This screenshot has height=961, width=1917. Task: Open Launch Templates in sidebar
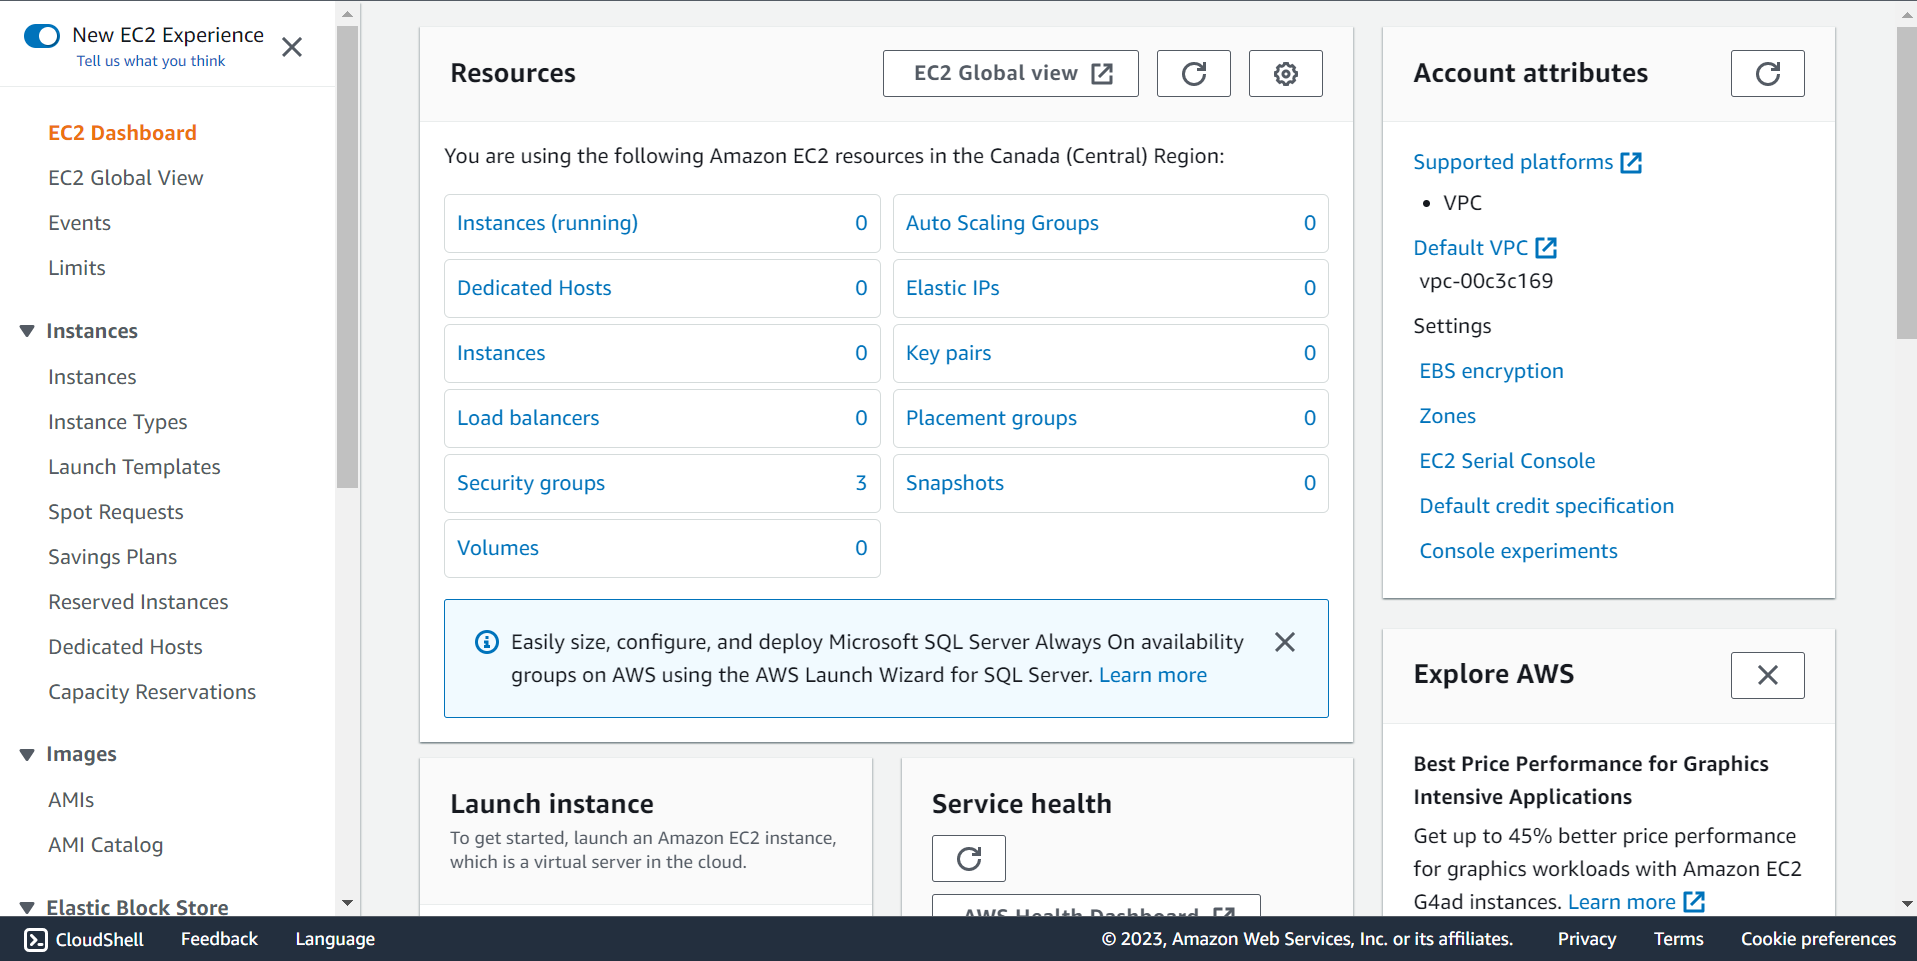pyautogui.click(x=134, y=467)
